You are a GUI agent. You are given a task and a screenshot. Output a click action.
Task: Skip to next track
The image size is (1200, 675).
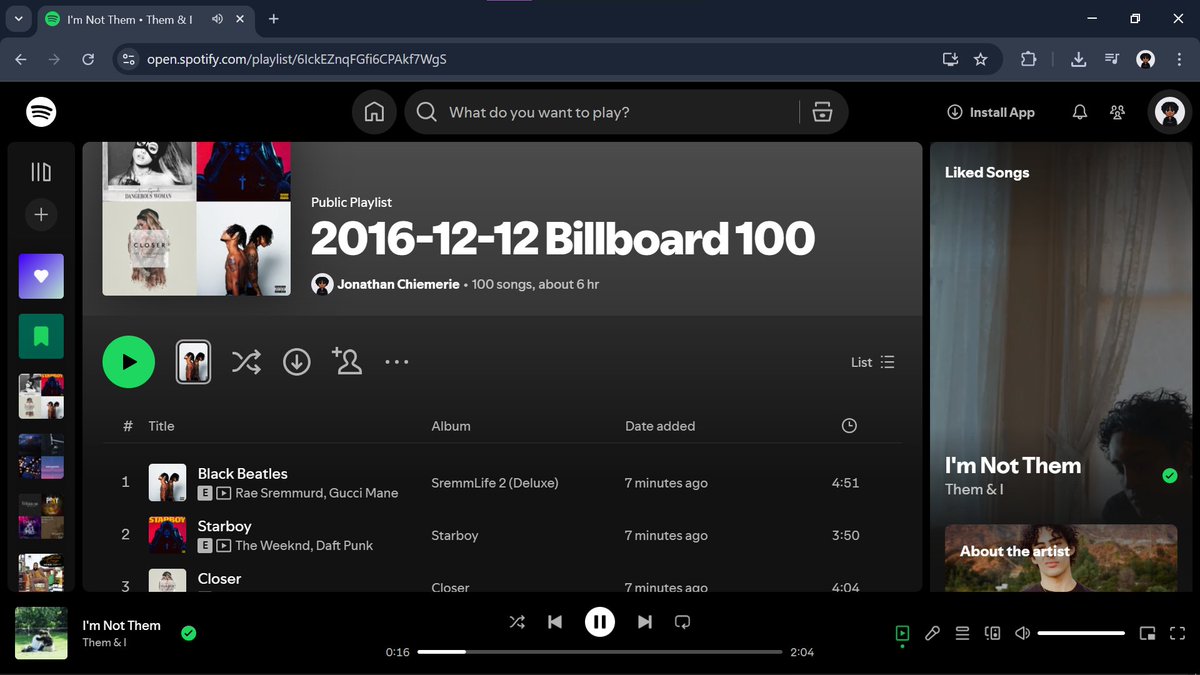[645, 622]
